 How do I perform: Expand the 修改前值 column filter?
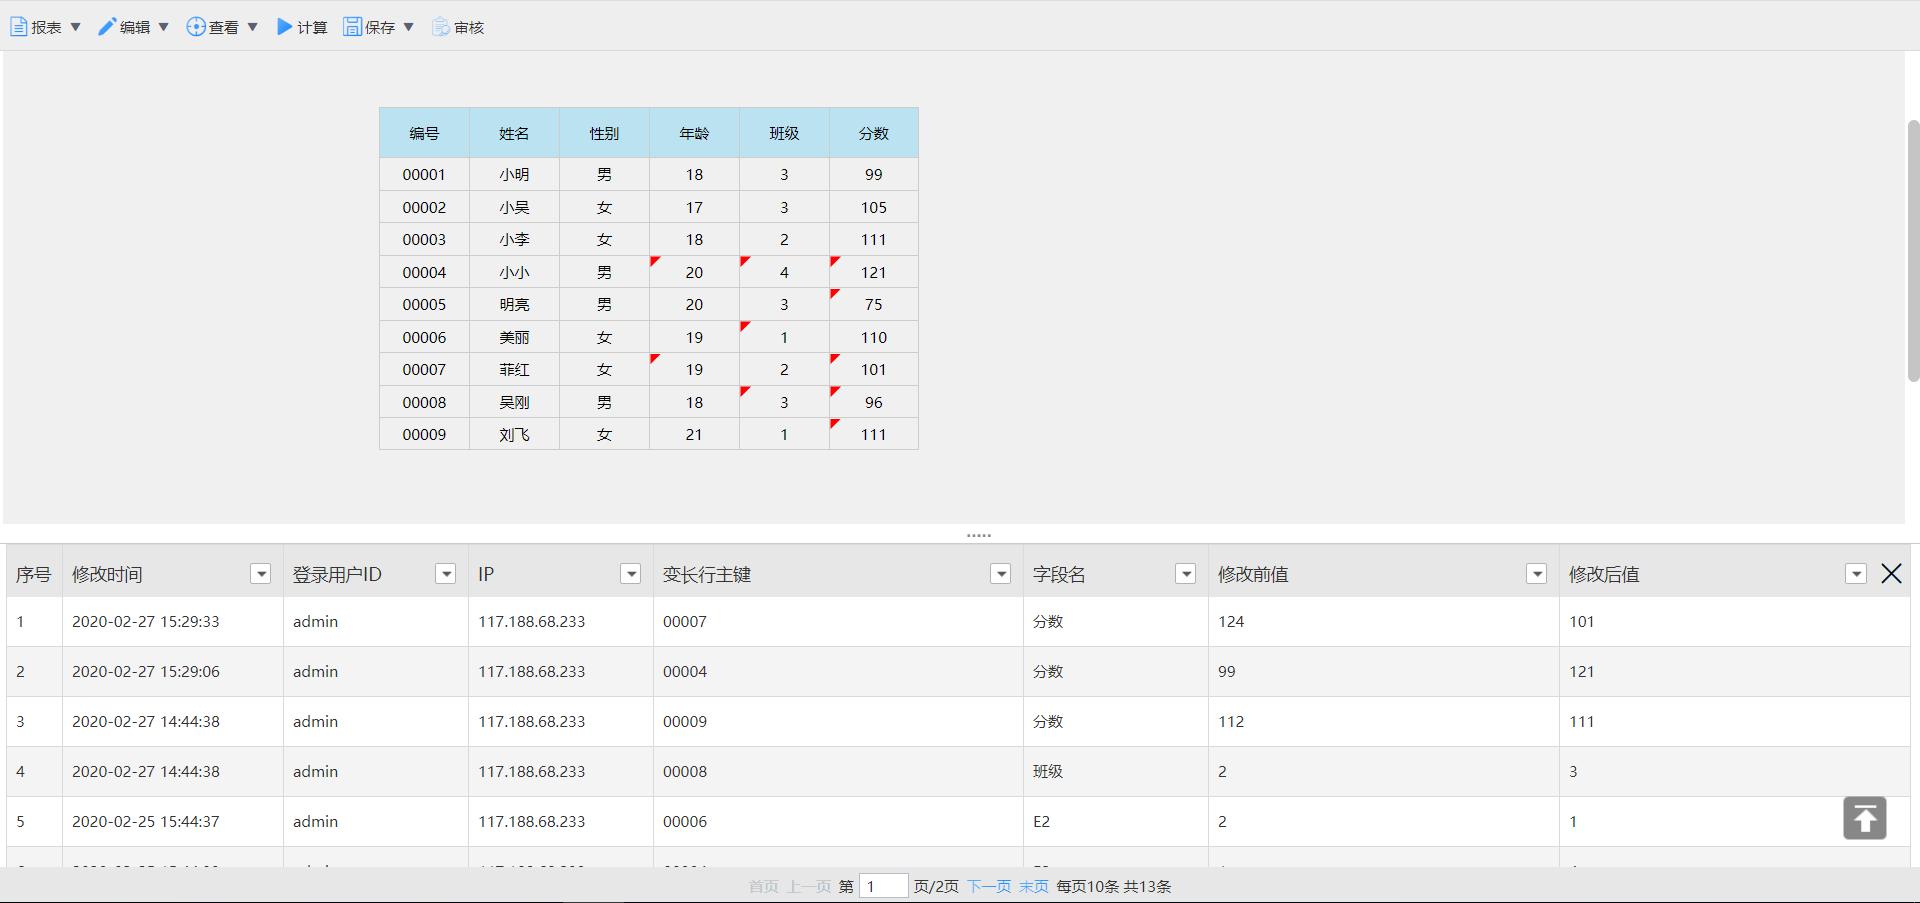(x=1537, y=574)
